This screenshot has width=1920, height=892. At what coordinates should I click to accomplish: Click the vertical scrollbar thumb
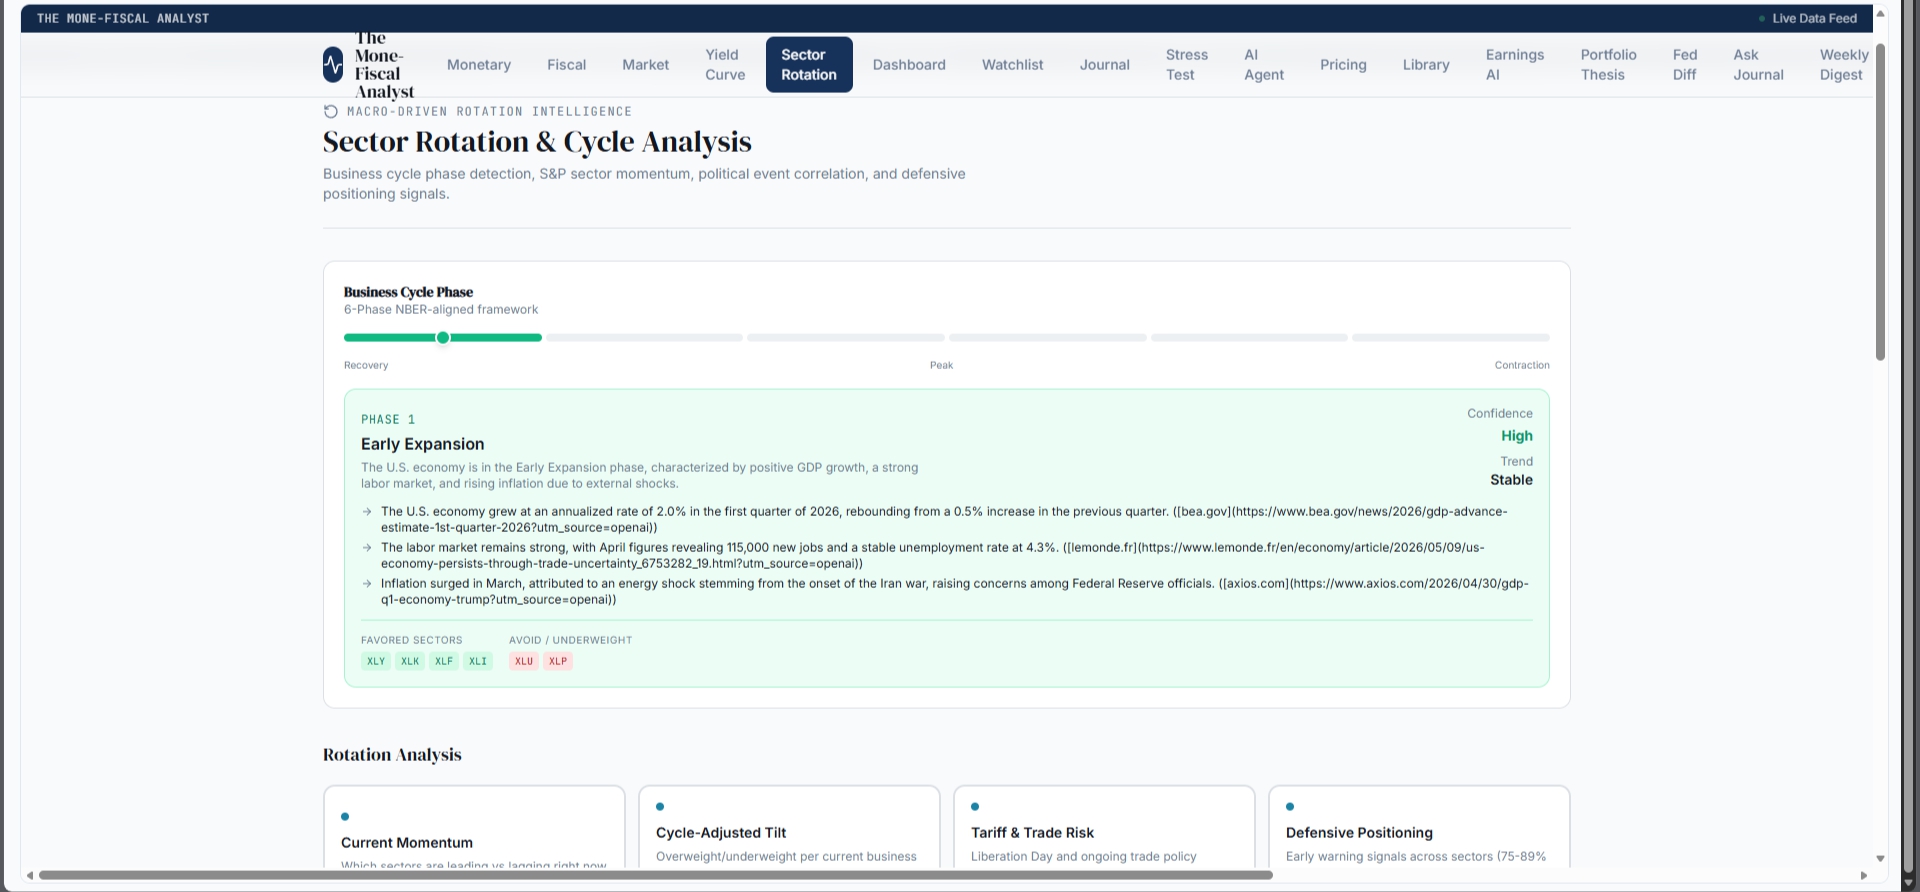click(1880, 202)
